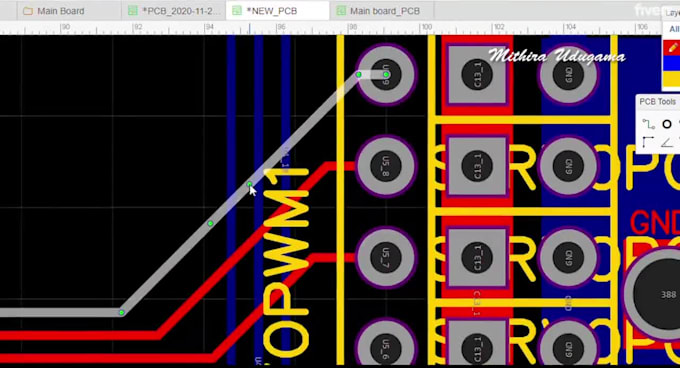
Task: Select the Track routing tool in PCB Tools
Action: click(x=648, y=124)
